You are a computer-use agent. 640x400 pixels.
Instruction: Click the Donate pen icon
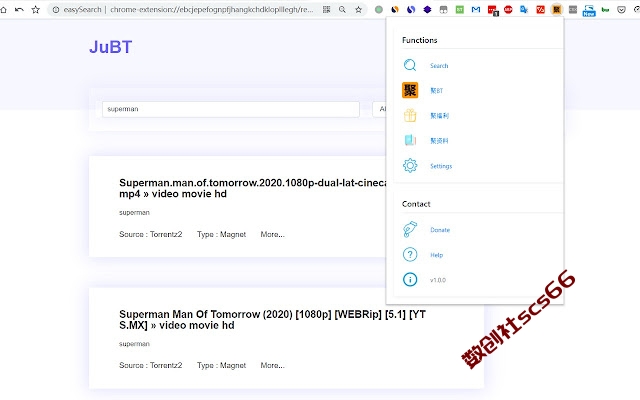(410, 229)
